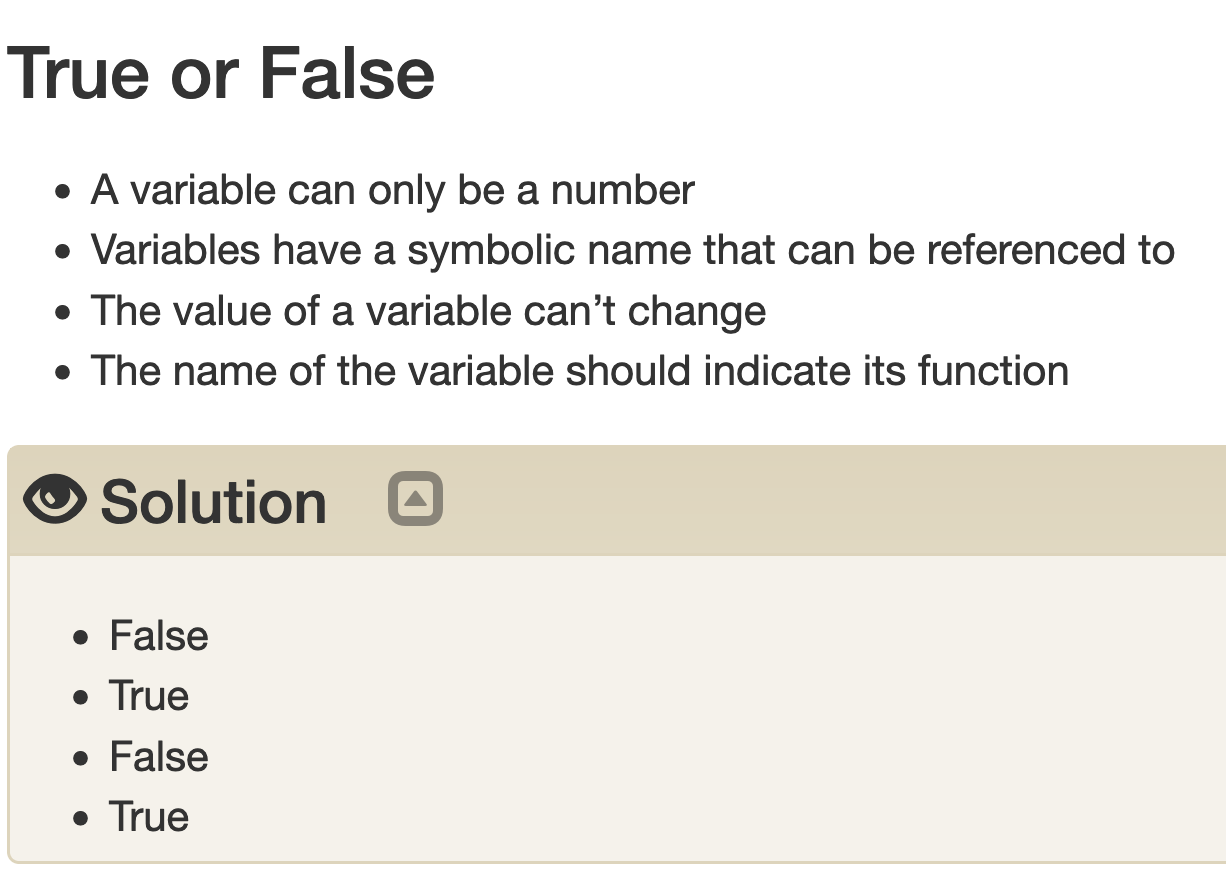Select the bullet reading 'A variable can only be a number'
This screenshot has height=878, width=1226.
392,190
